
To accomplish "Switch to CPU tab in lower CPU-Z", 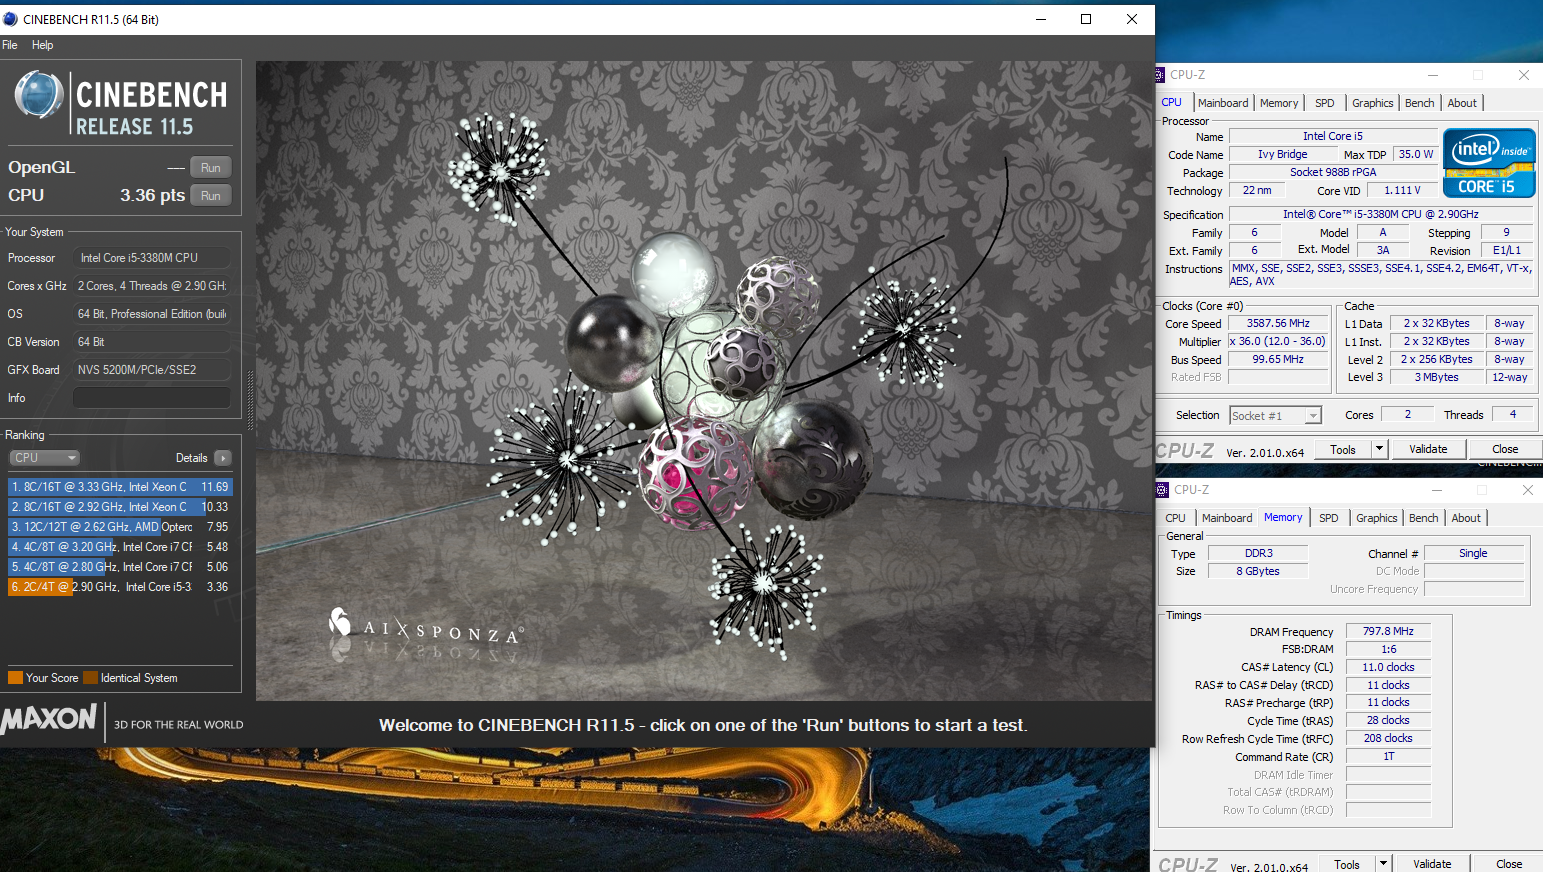I will (1176, 518).
